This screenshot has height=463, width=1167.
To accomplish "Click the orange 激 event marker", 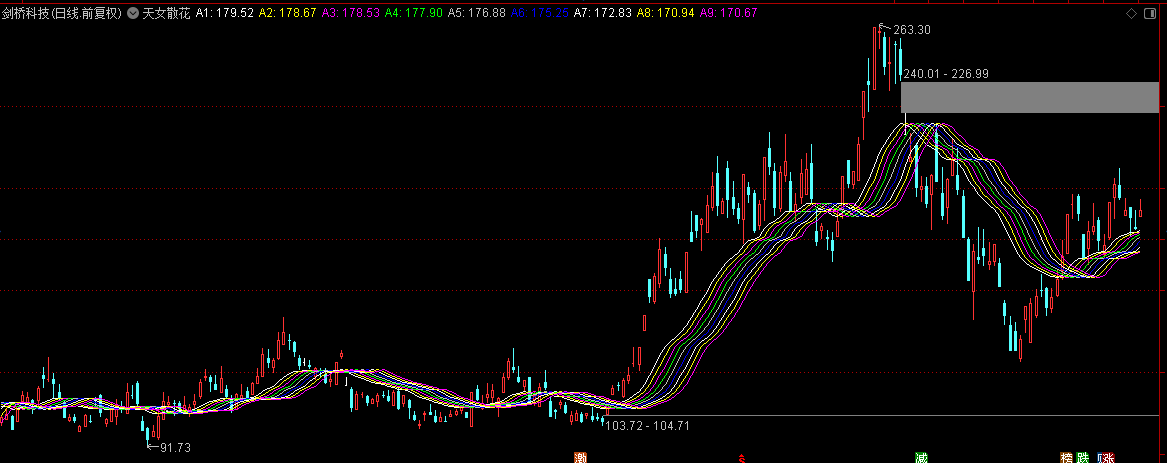I will pos(580,457).
